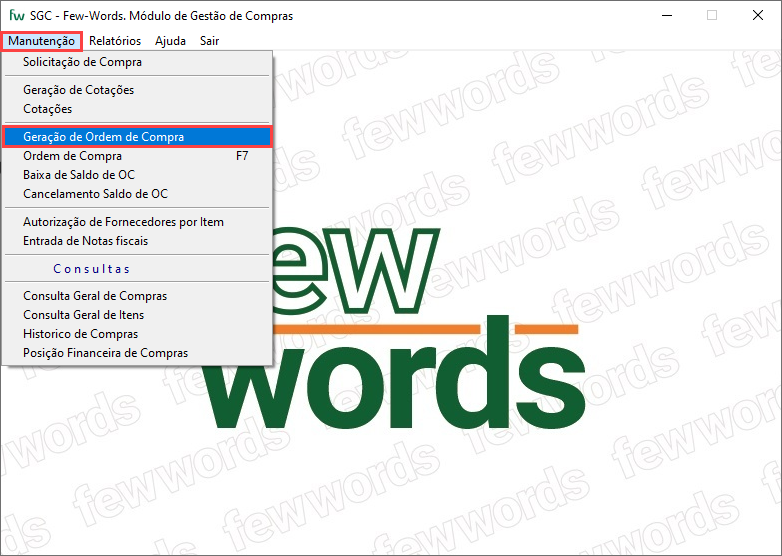The image size is (782, 556).
Task: Open Autorização de Fornecedores por Item
Action: tap(137, 222)
